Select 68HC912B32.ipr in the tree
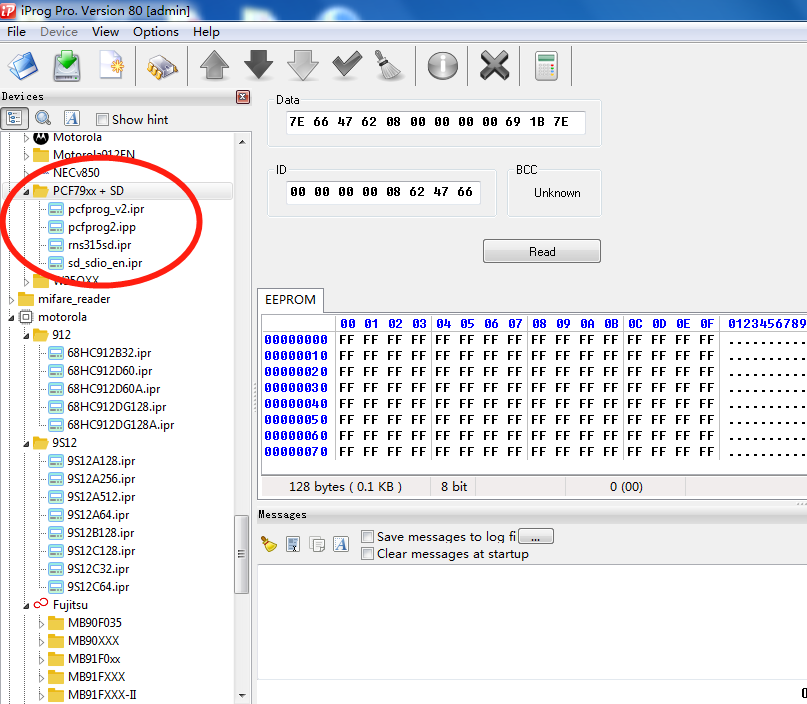 pyautogui.click(x=109, y=353)
